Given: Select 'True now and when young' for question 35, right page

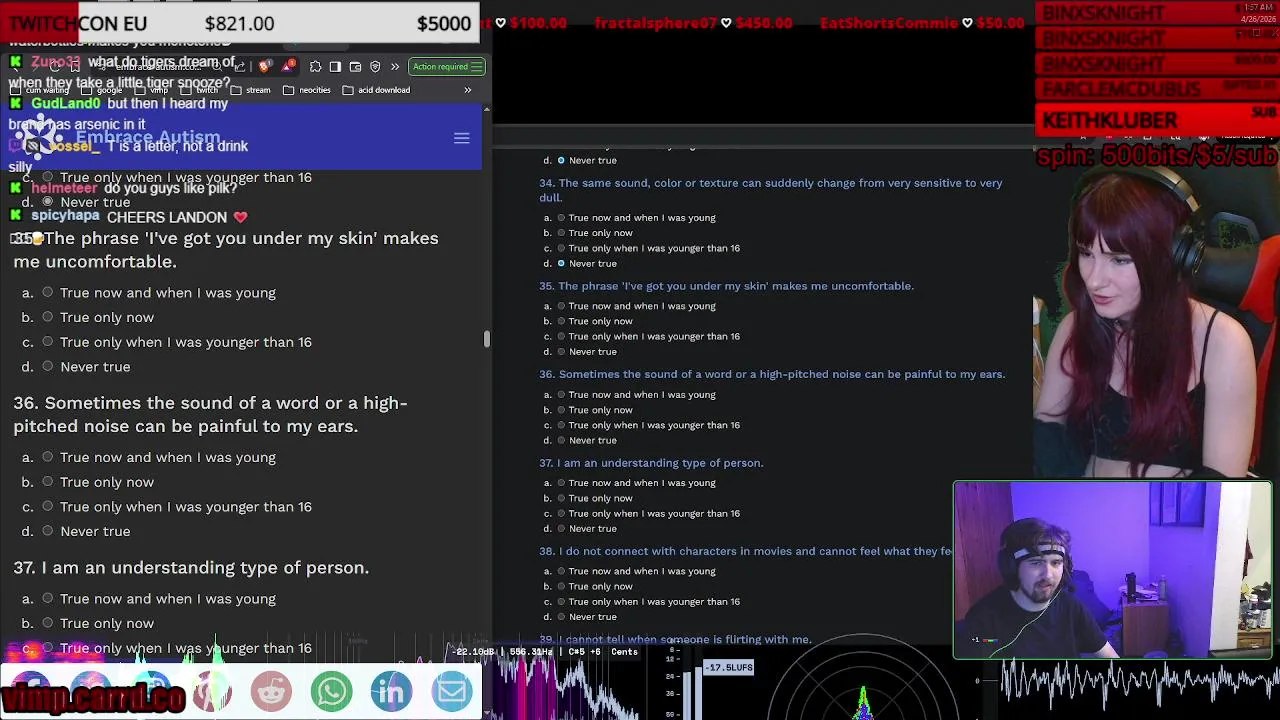Looking at the screenshot, I should (561, 306).
